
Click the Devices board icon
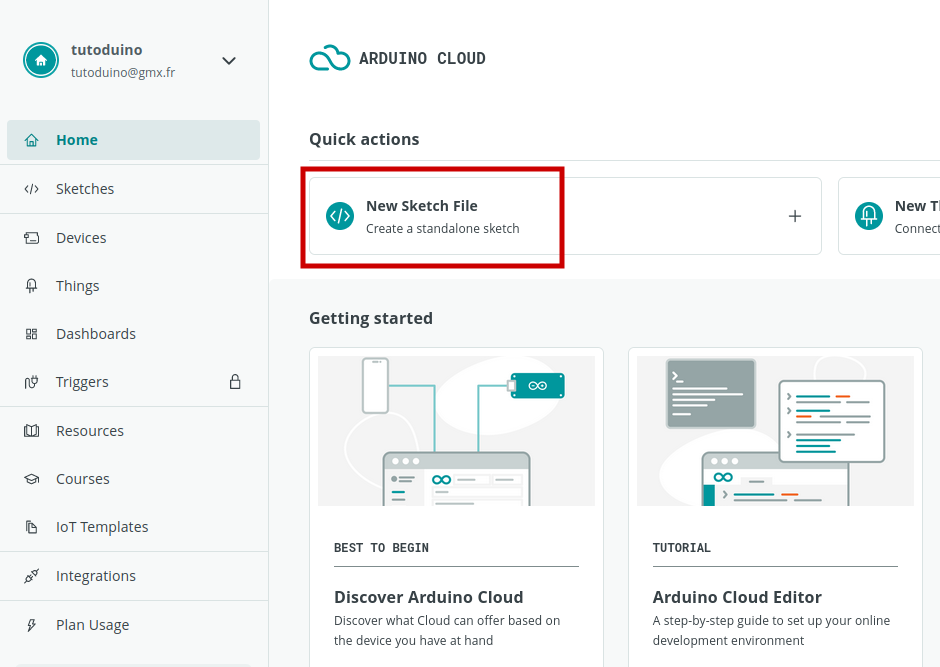pos(31,238)
